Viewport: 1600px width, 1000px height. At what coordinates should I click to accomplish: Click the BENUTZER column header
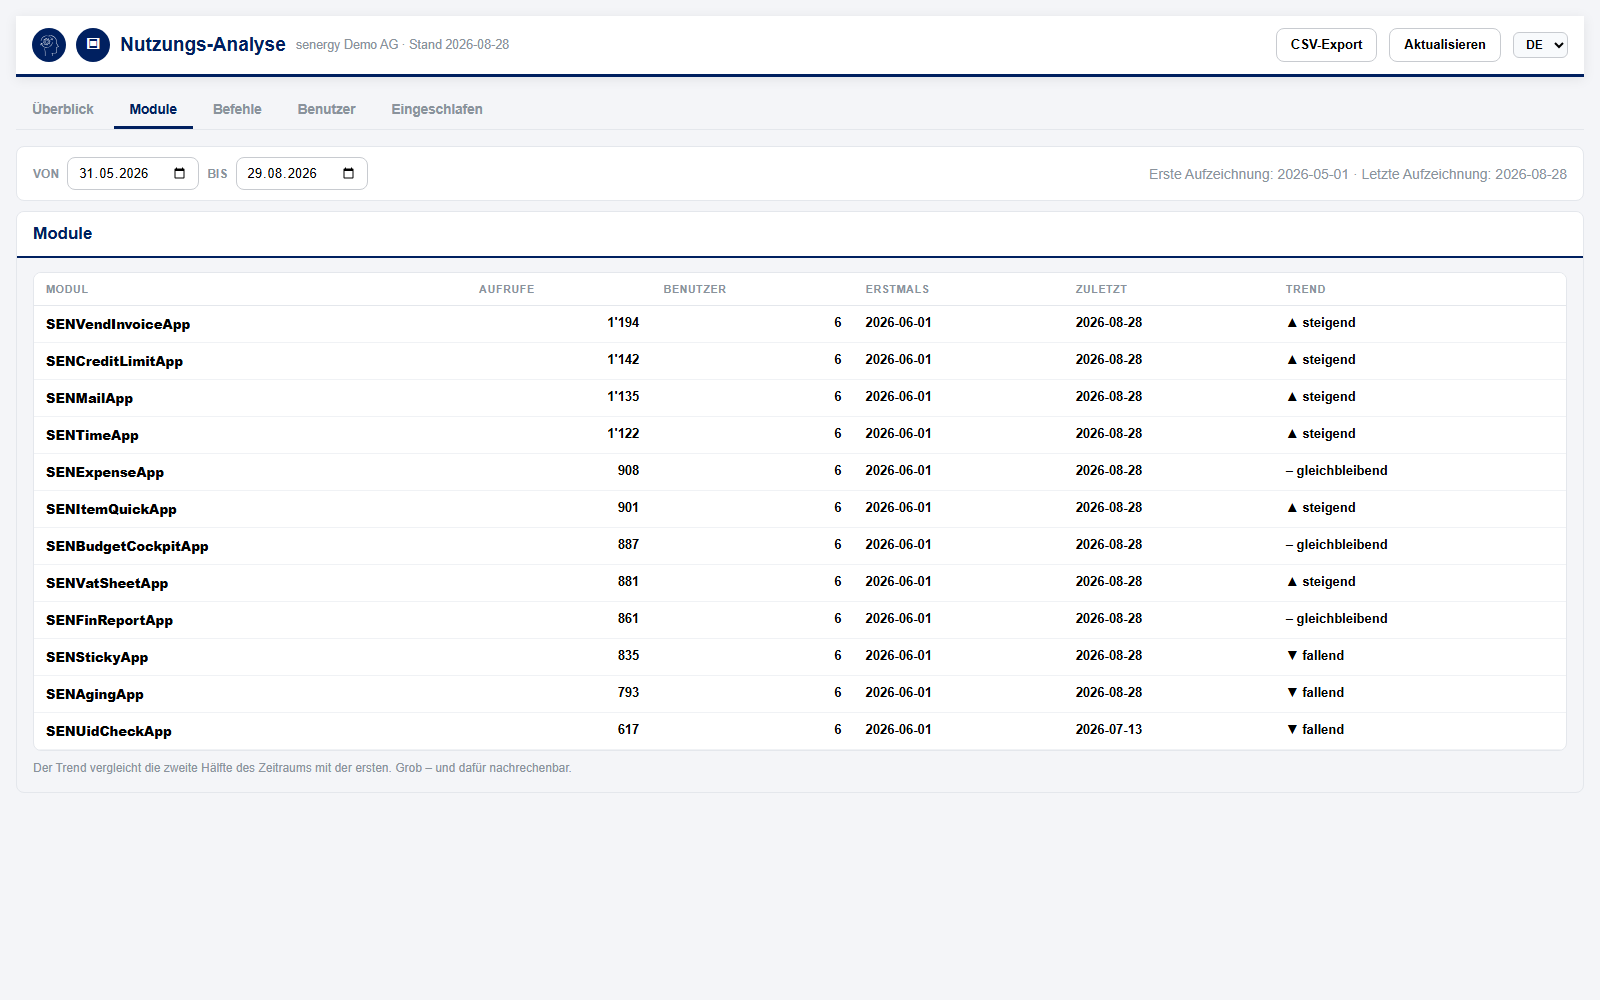695,290
